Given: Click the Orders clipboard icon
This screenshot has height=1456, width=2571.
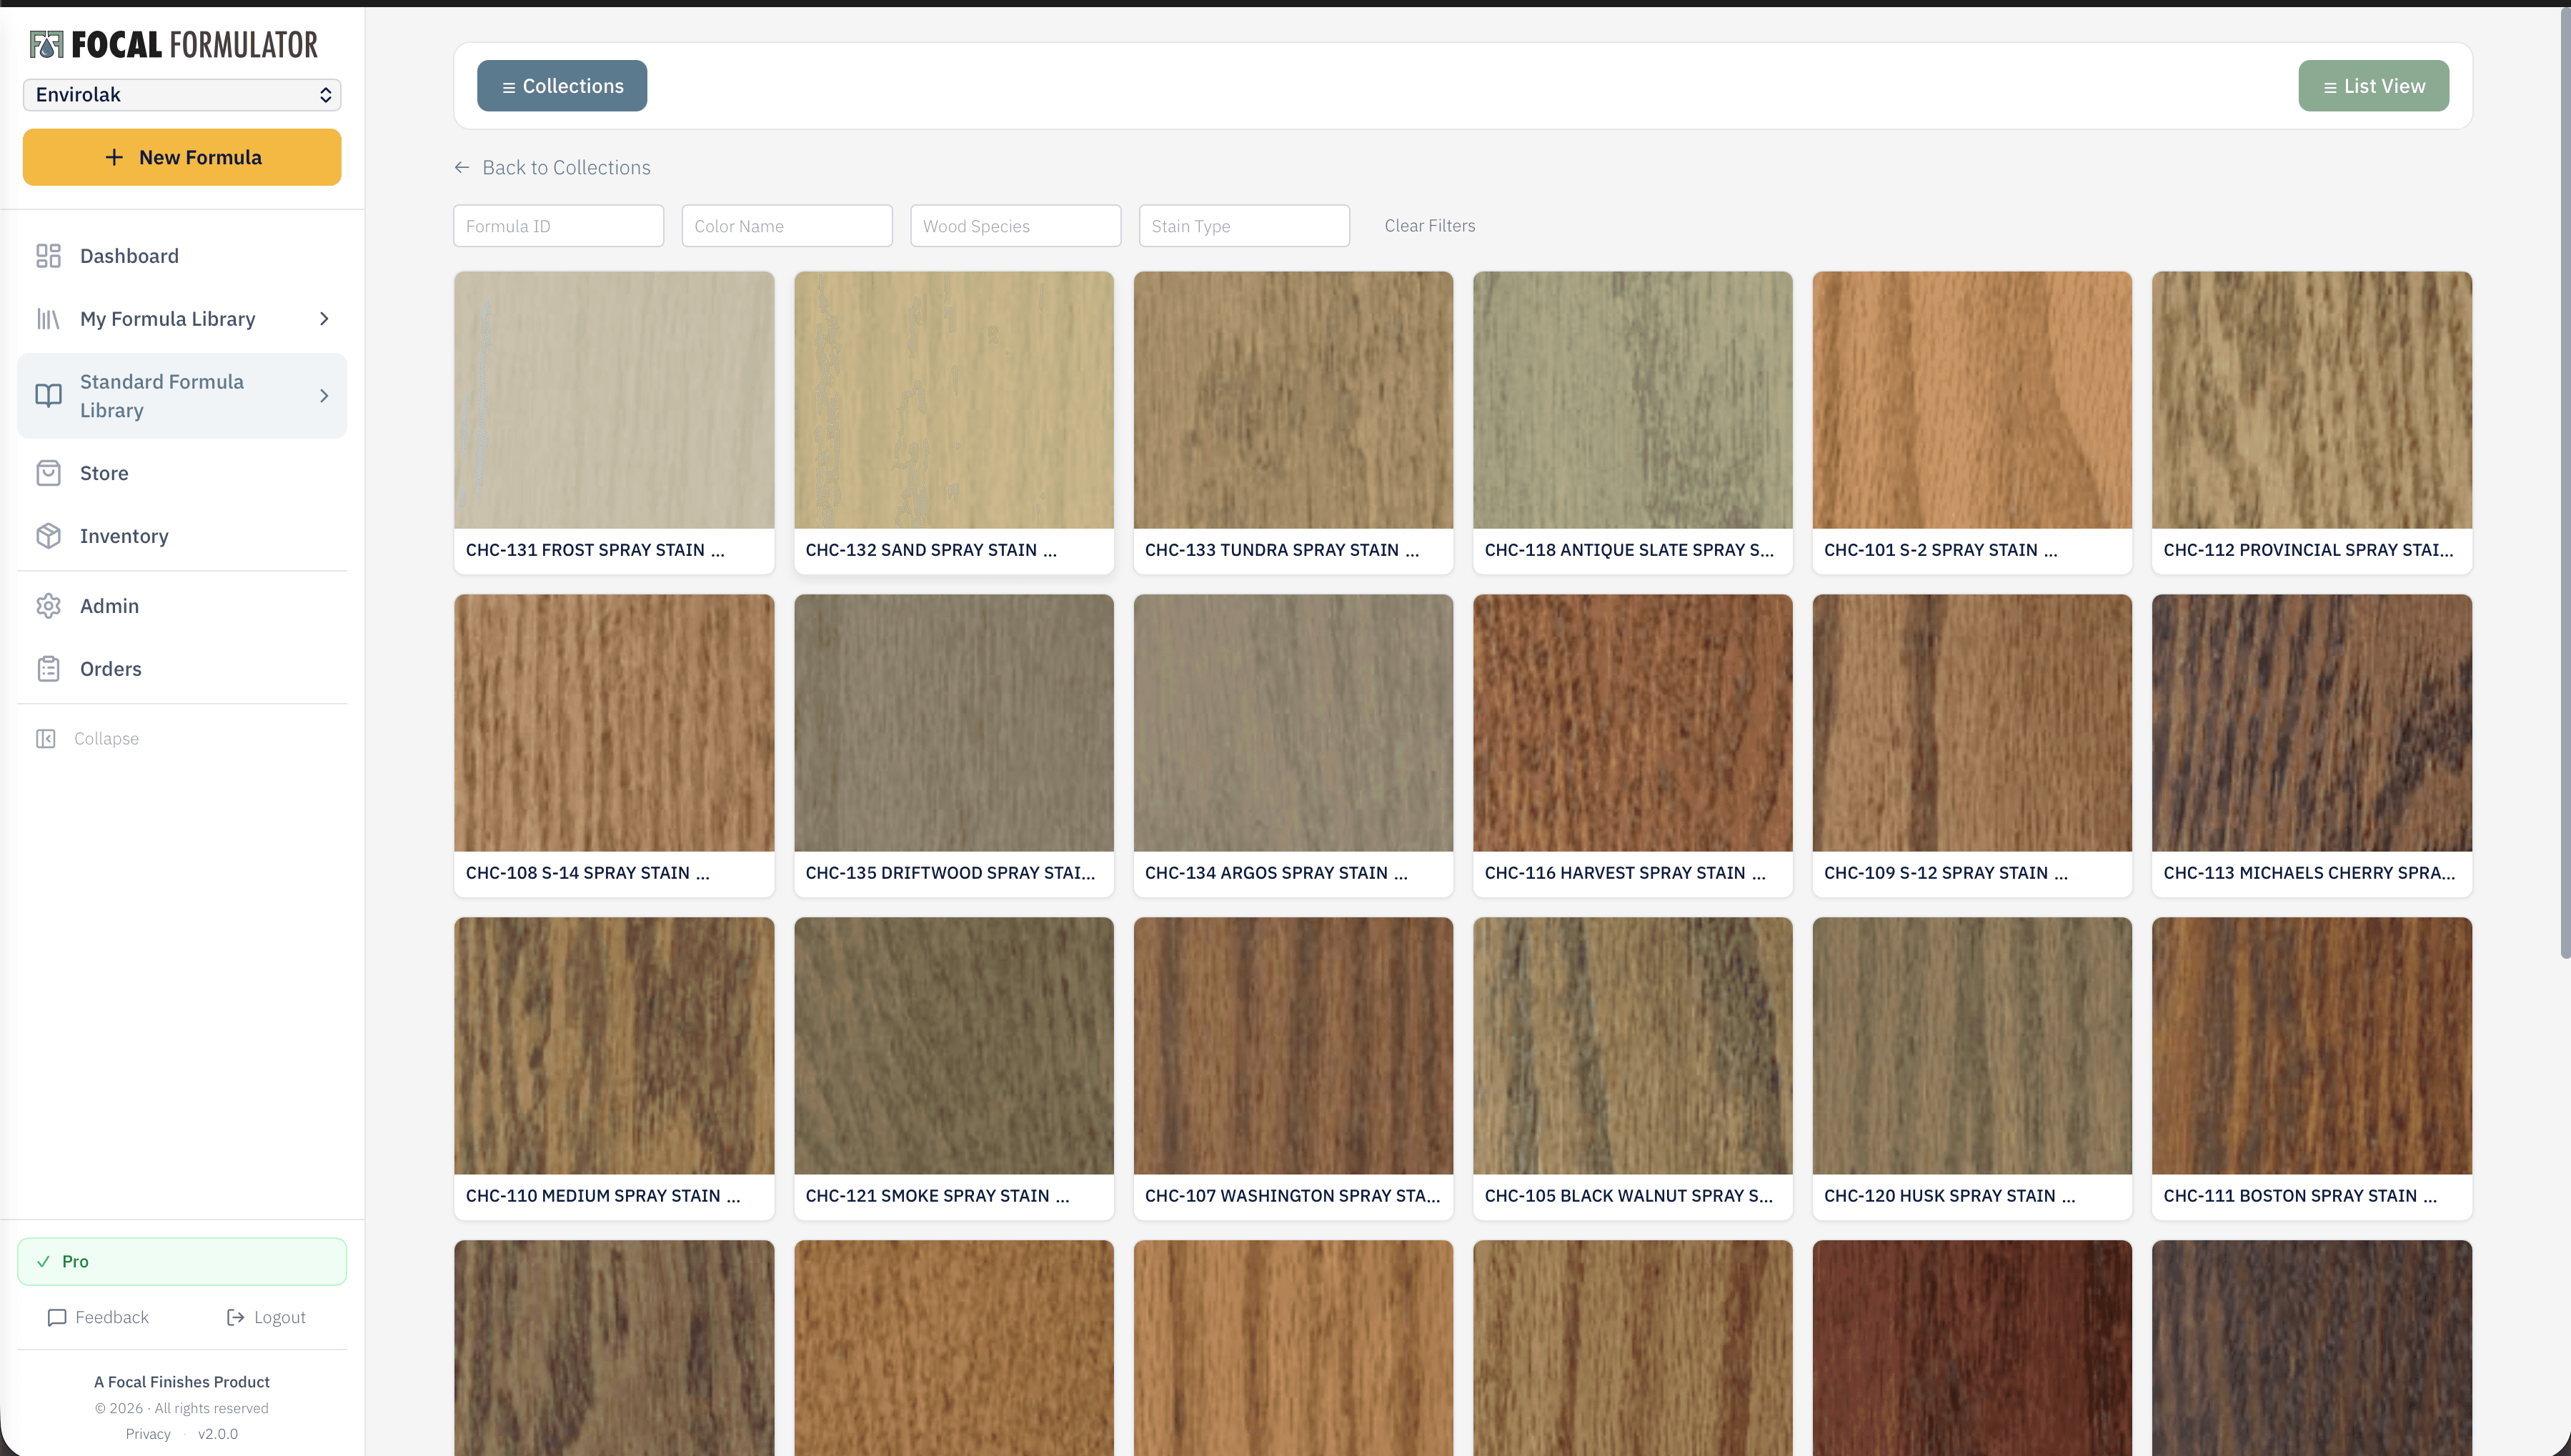Looking at the screenshot, I should pos(48,669).
